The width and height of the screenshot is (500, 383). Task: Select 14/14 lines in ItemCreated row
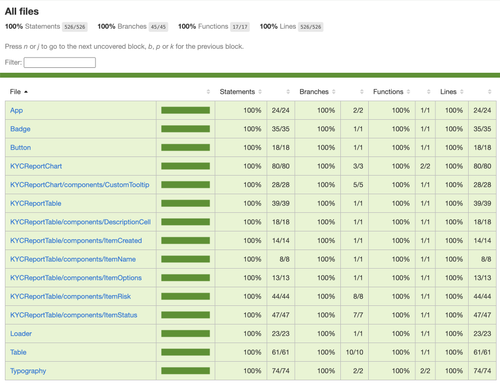482,241
